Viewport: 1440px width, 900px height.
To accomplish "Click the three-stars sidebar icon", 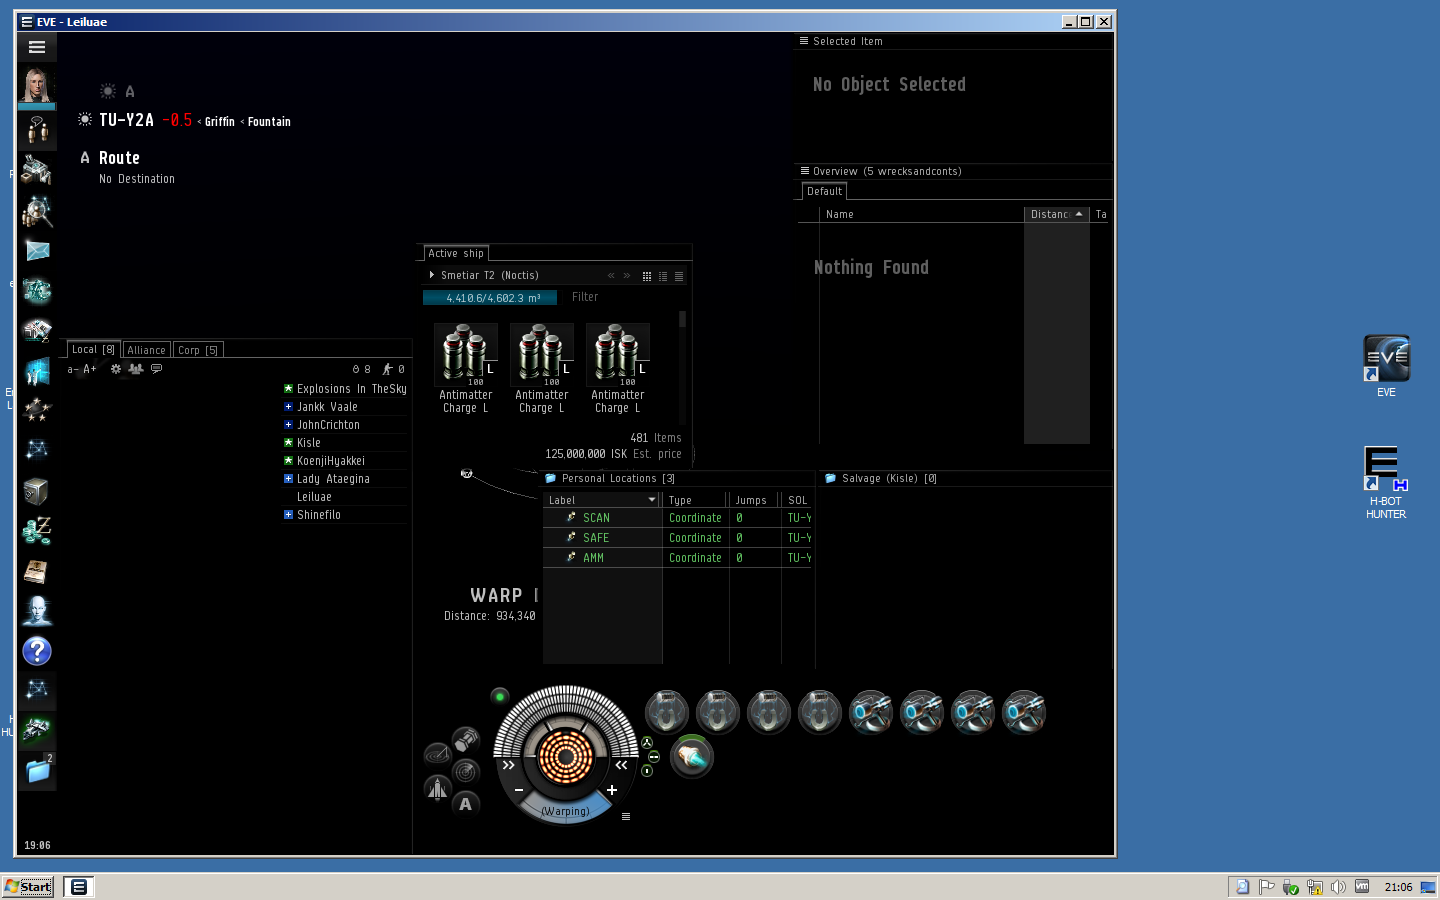I will click(x=37, y=410).
